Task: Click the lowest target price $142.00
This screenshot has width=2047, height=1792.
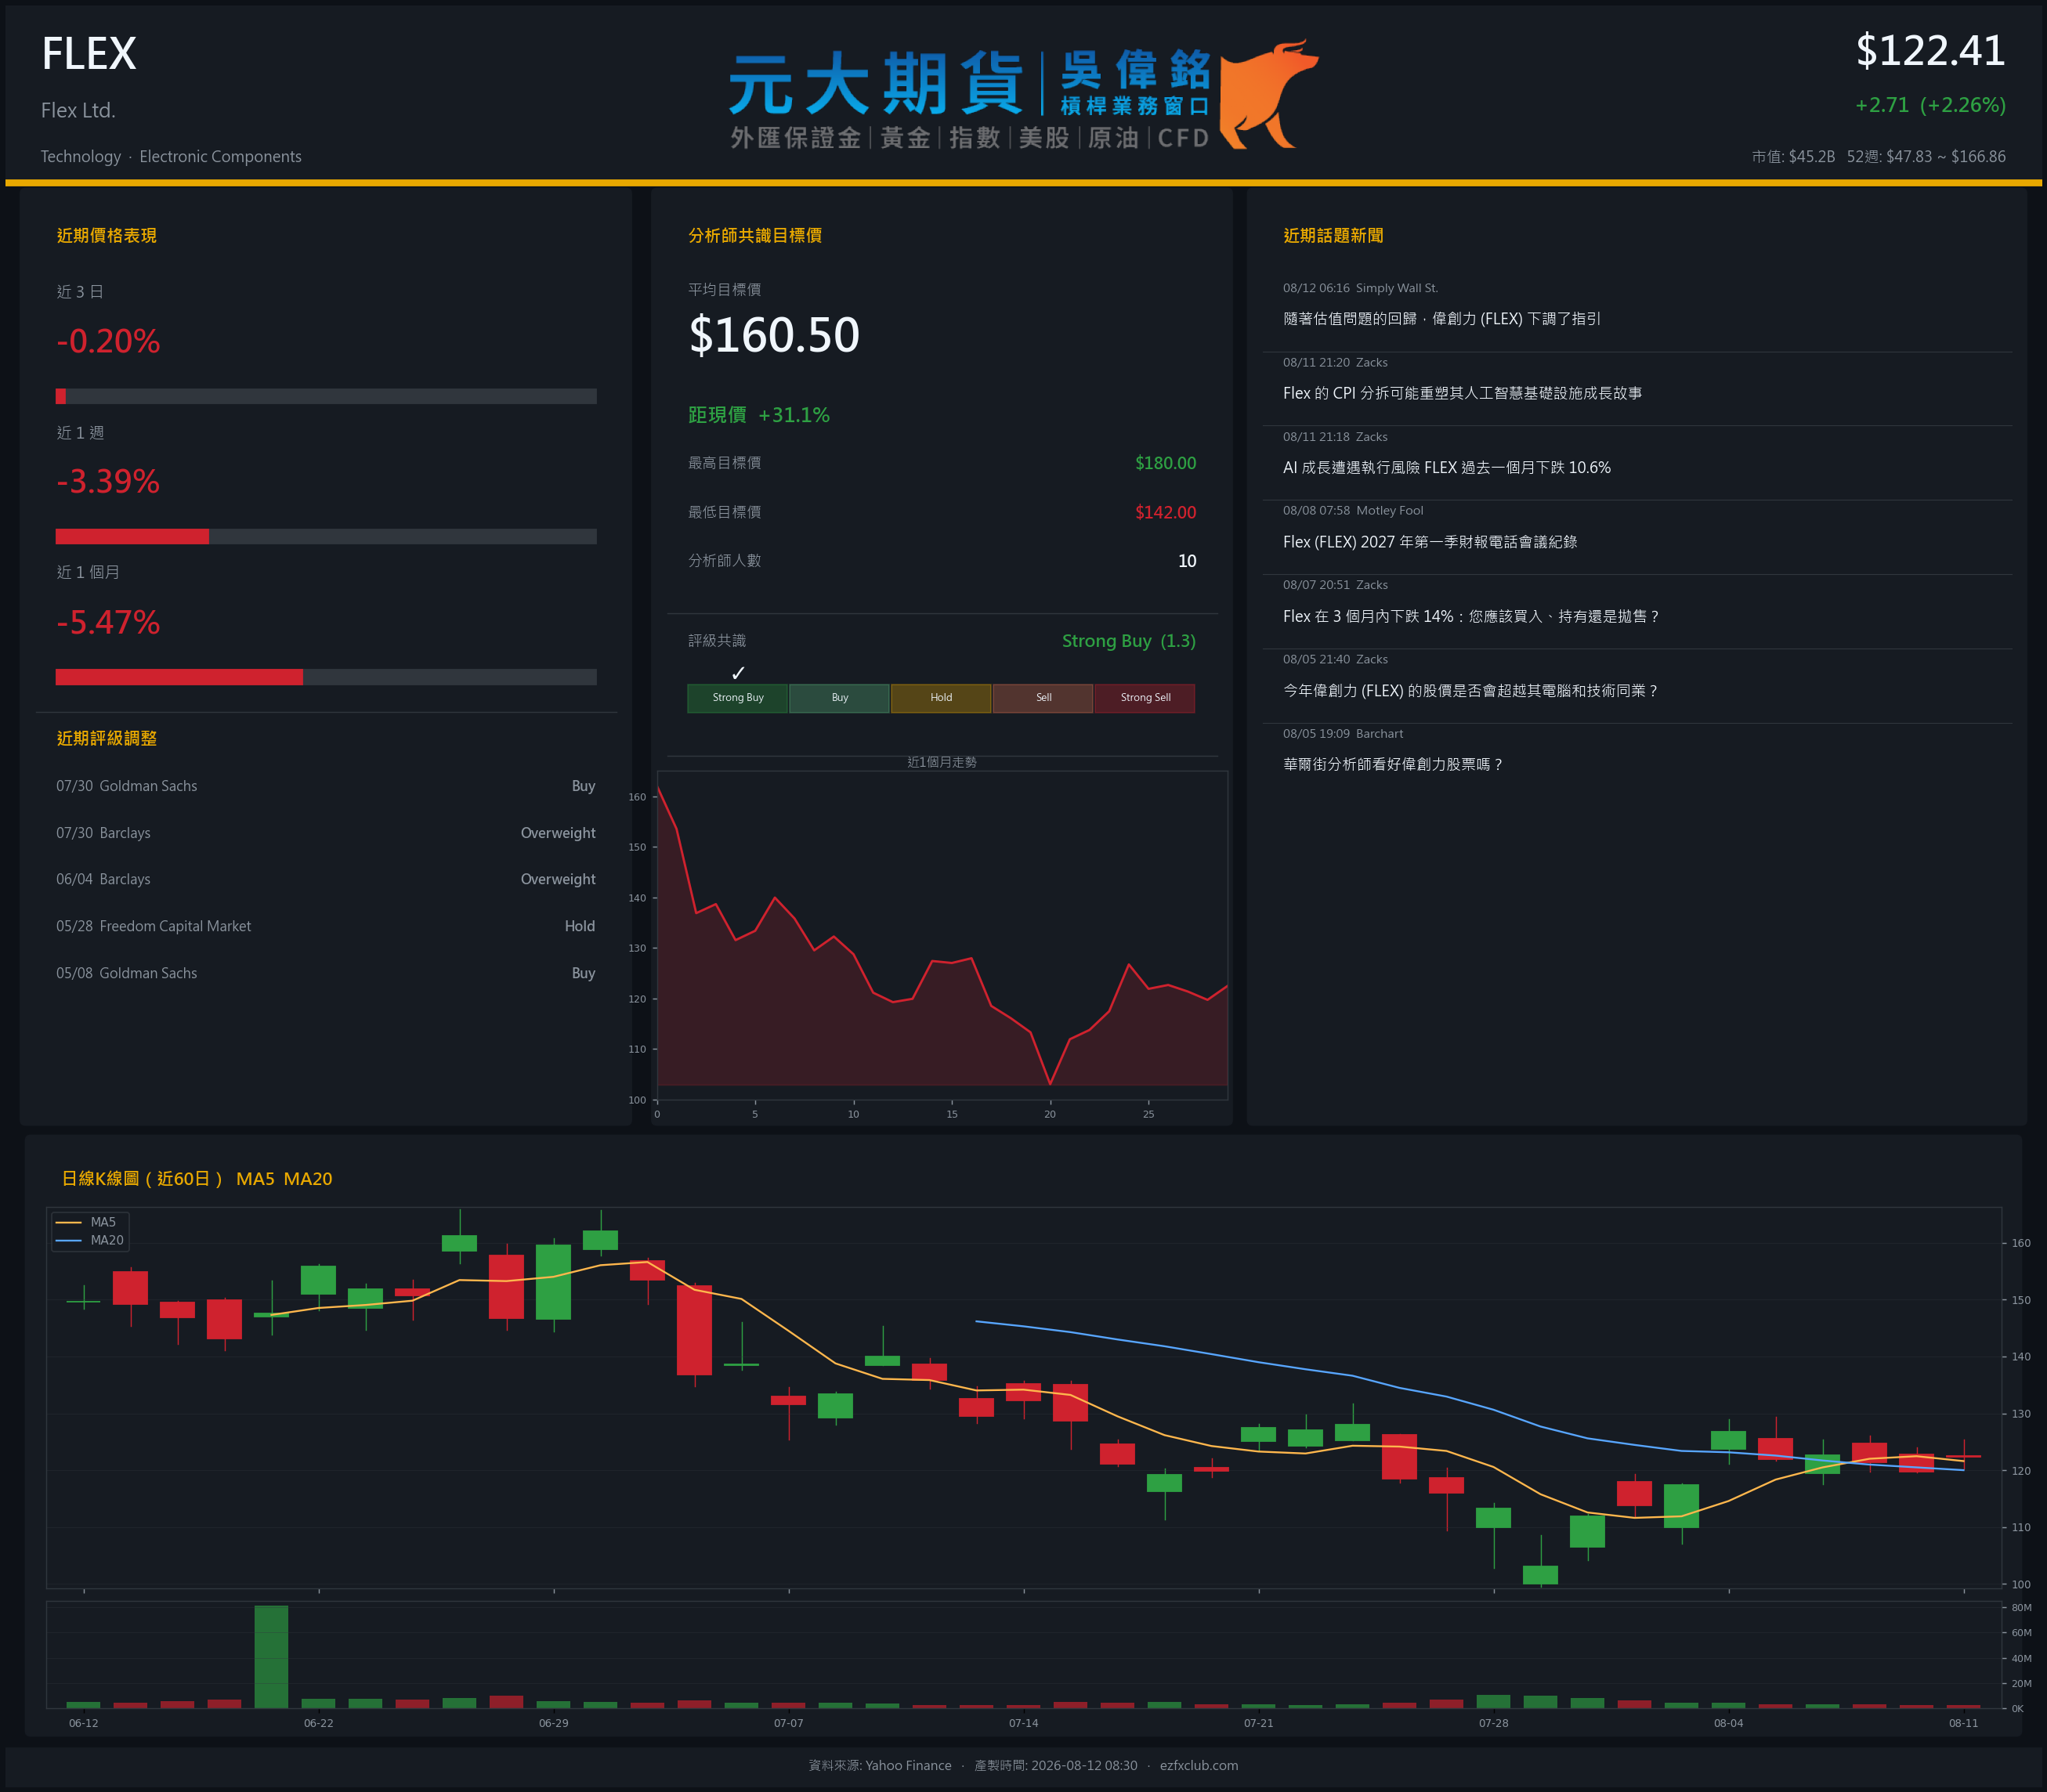Action: (1165, 512)
